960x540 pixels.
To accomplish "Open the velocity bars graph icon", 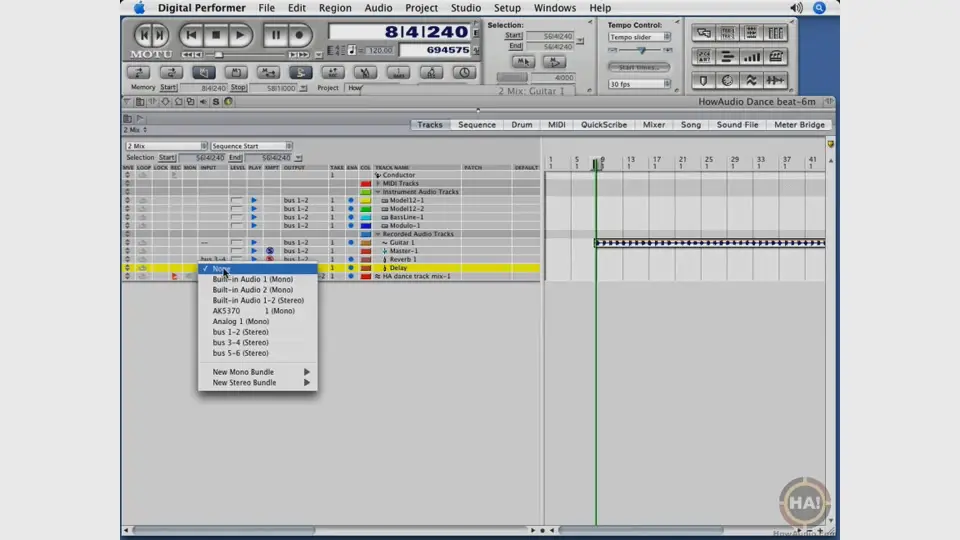I will 751,57.
